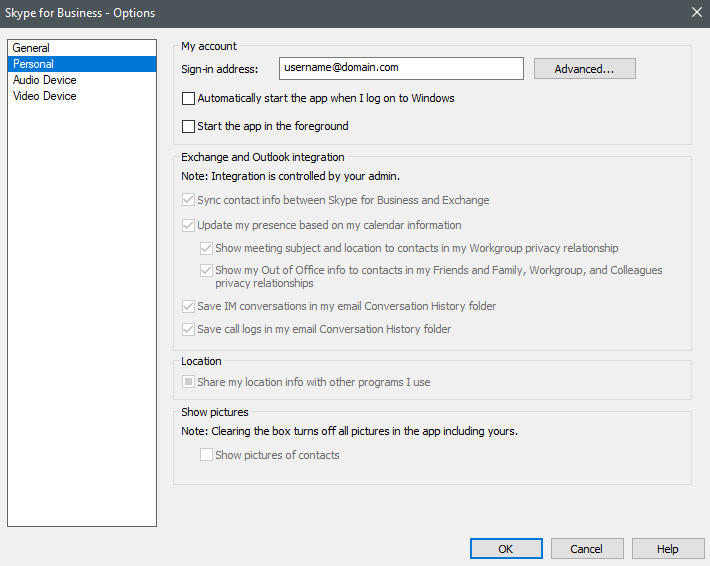Click the 'Show pictures' group heading
This screenshot has height=566, width=710.
(x=215, y=412)
